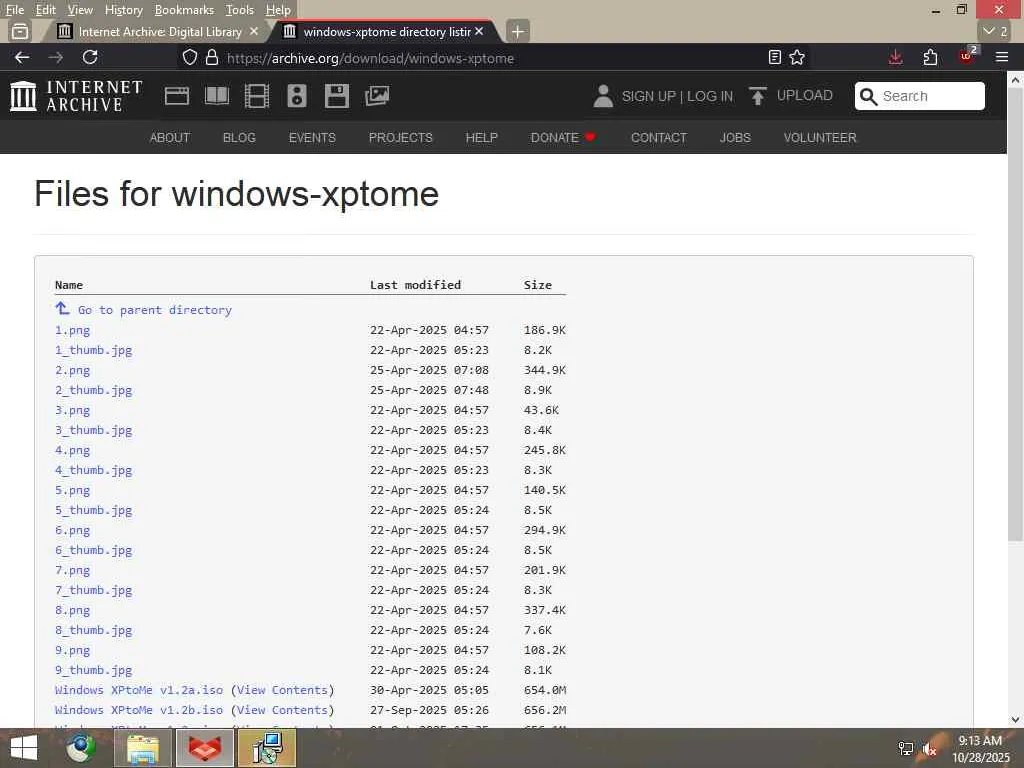Expand the list all tabs dropdown

(x=995, y=31)
